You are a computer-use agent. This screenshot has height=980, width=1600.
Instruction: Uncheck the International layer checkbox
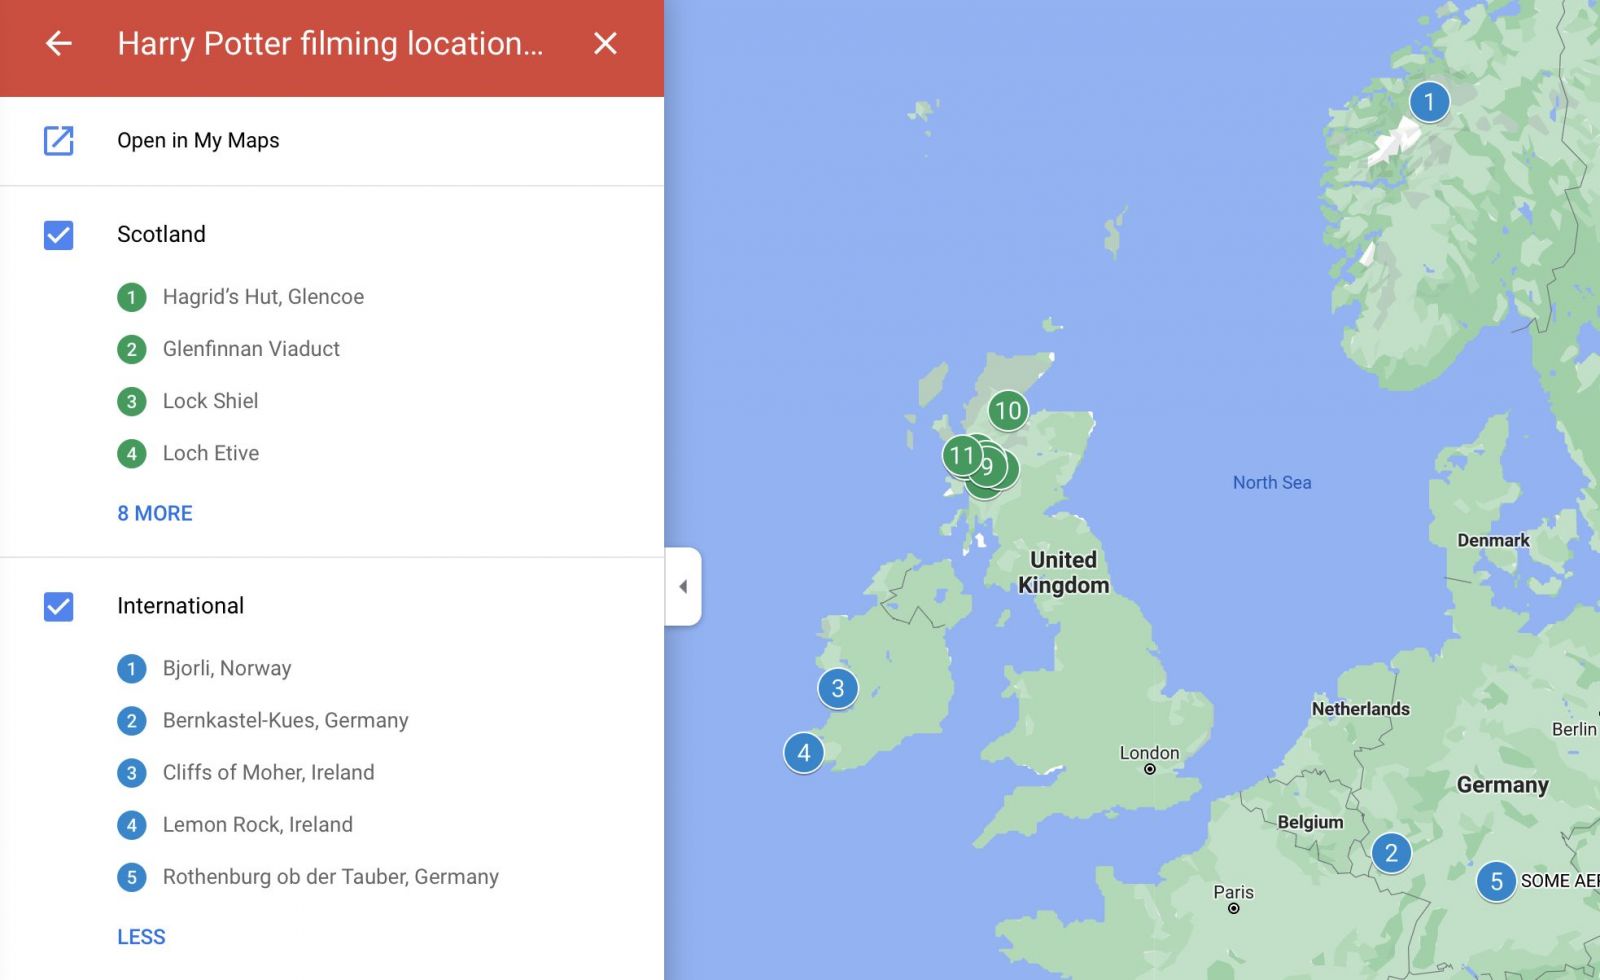(59, 606)
